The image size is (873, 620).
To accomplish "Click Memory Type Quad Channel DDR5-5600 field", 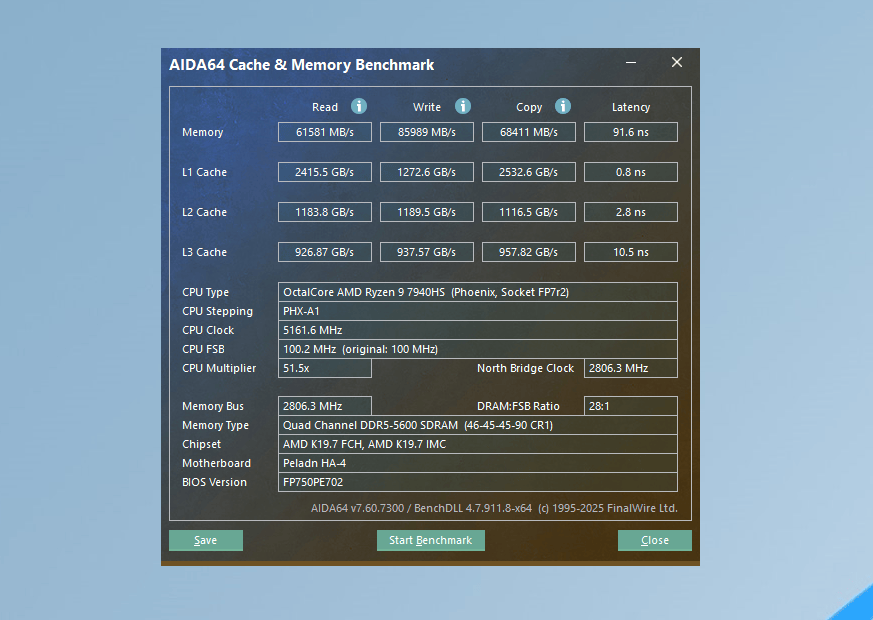I will (478, 425).
